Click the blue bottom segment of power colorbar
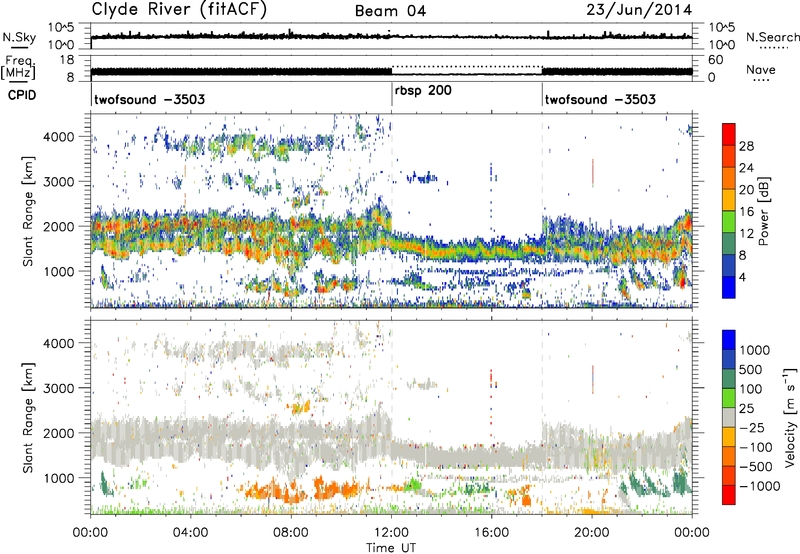The width and height of the screenshot is (800, 554). click(729, 287)
